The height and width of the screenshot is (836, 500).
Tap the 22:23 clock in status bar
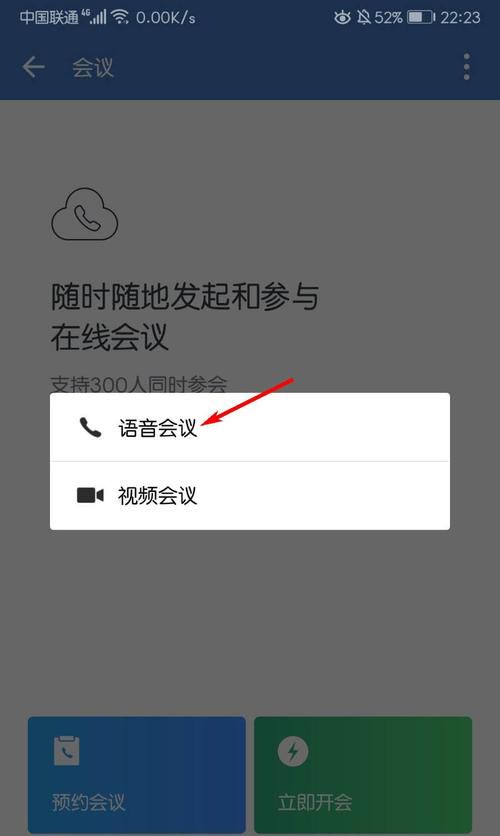point(460,18)
